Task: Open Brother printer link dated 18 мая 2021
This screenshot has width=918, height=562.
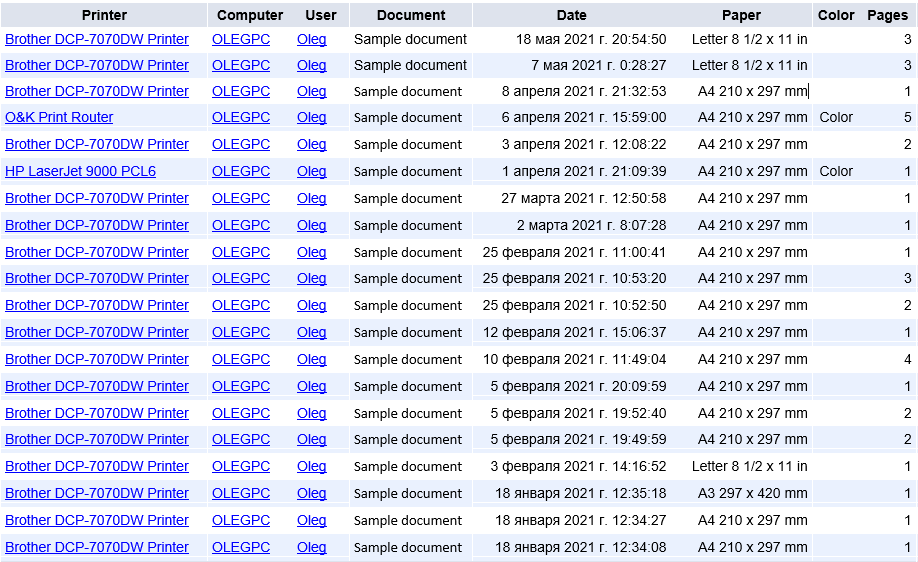Action: [97, 39]
